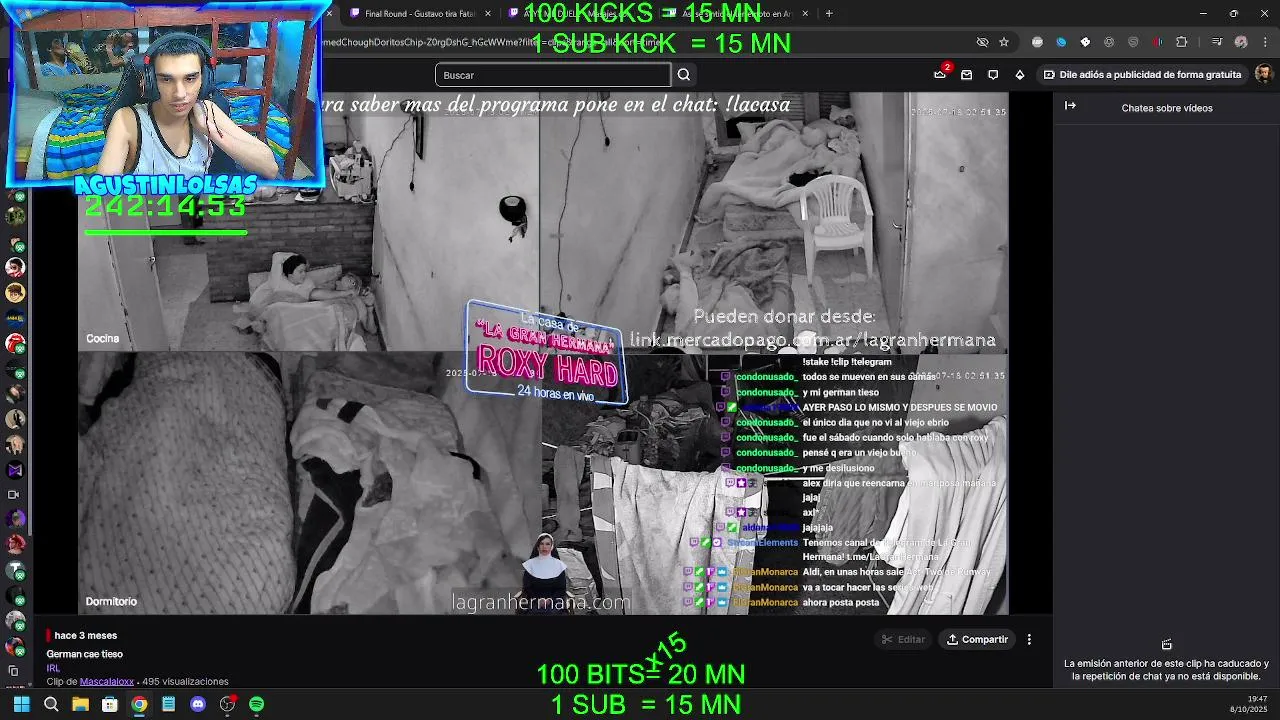Open Windows Start menu

(x=21, y=704)
